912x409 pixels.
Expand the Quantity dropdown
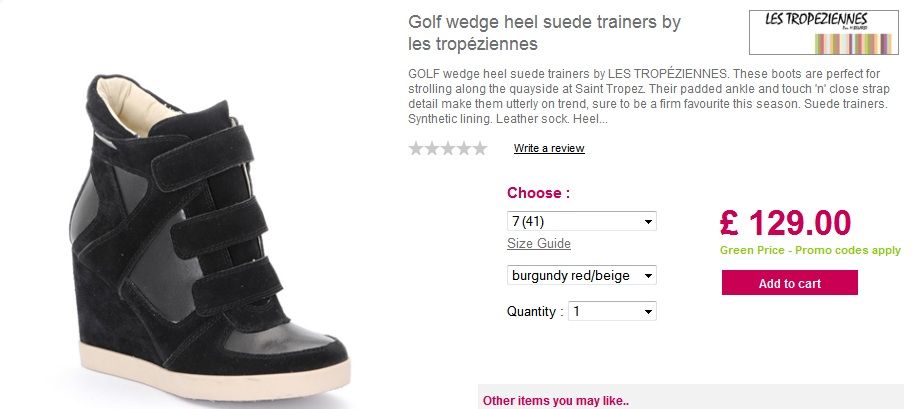coord(612,311)
